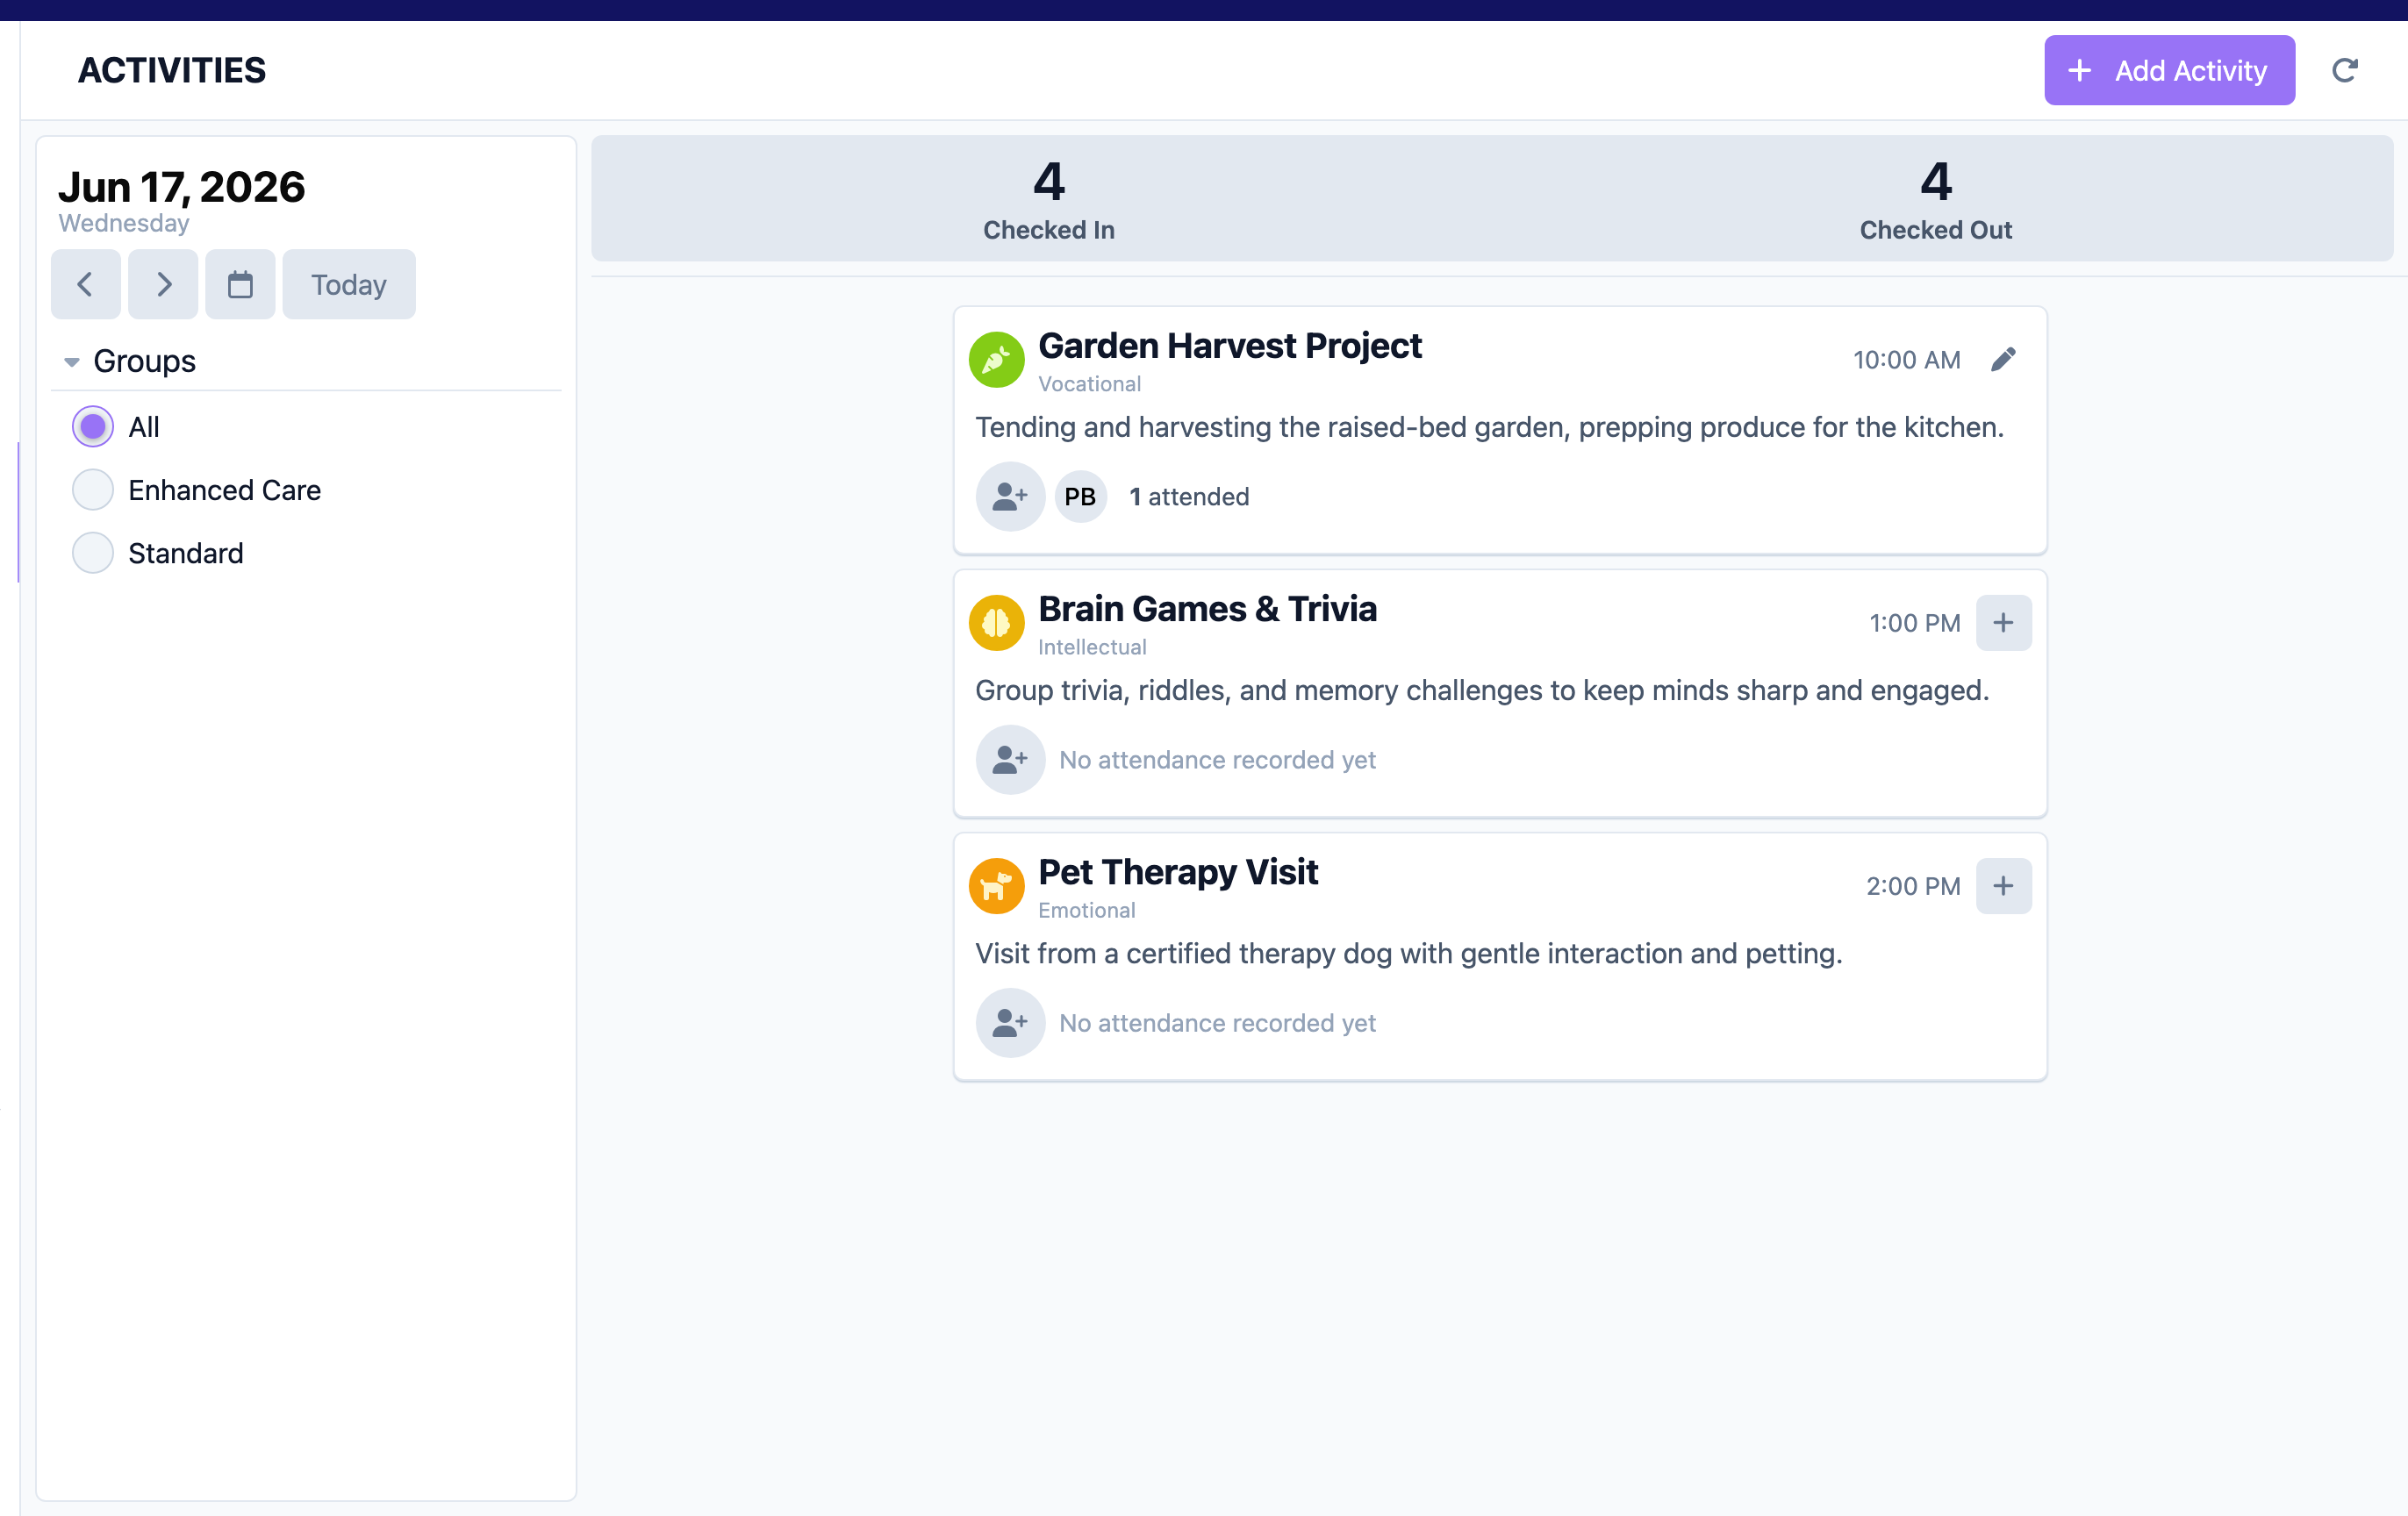Click the Pet Therapy Visit title

point(1178,872)
